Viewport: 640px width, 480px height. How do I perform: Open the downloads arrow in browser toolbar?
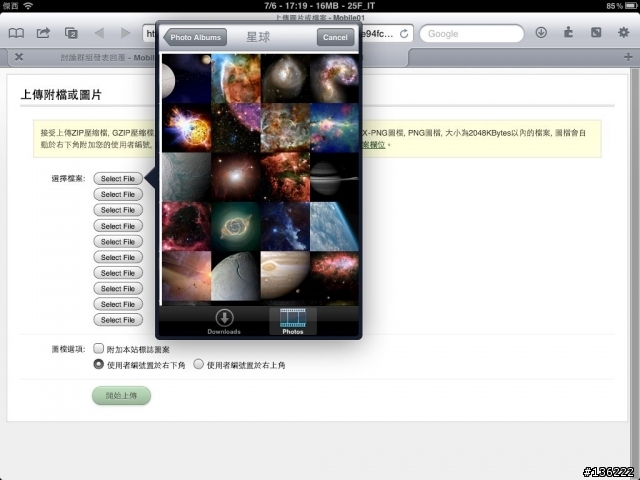[x=541, y=33]
